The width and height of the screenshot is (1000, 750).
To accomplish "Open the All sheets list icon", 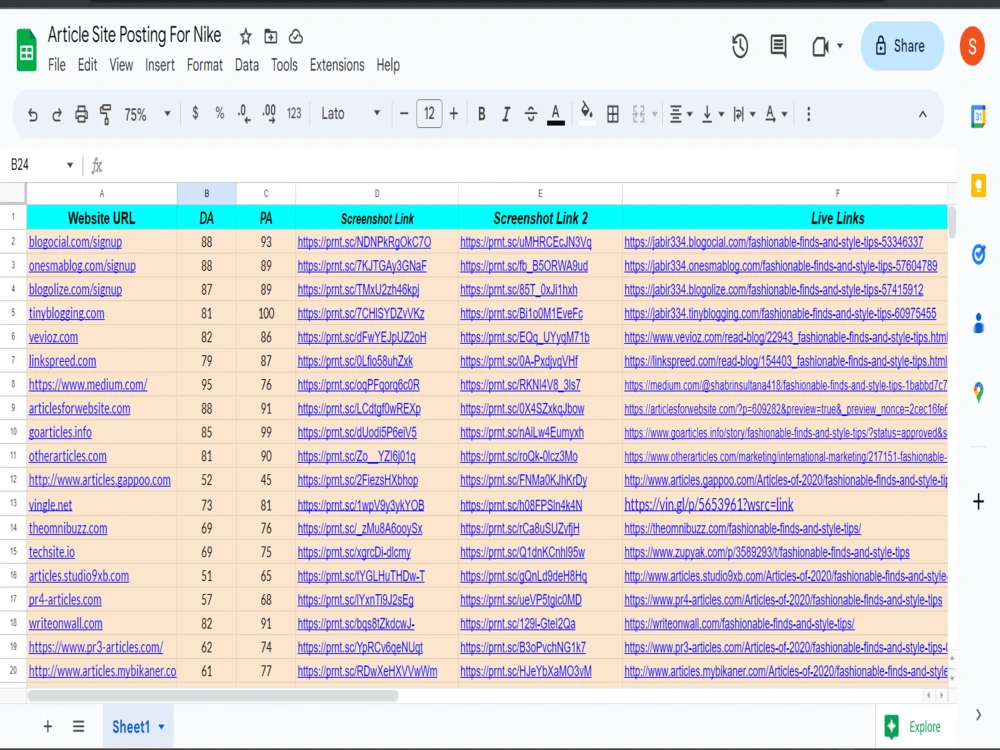I will (78, 726).
